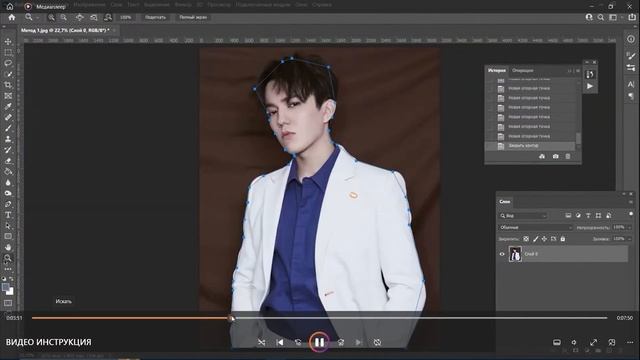Select the last highlighted history state

(530, 146)
